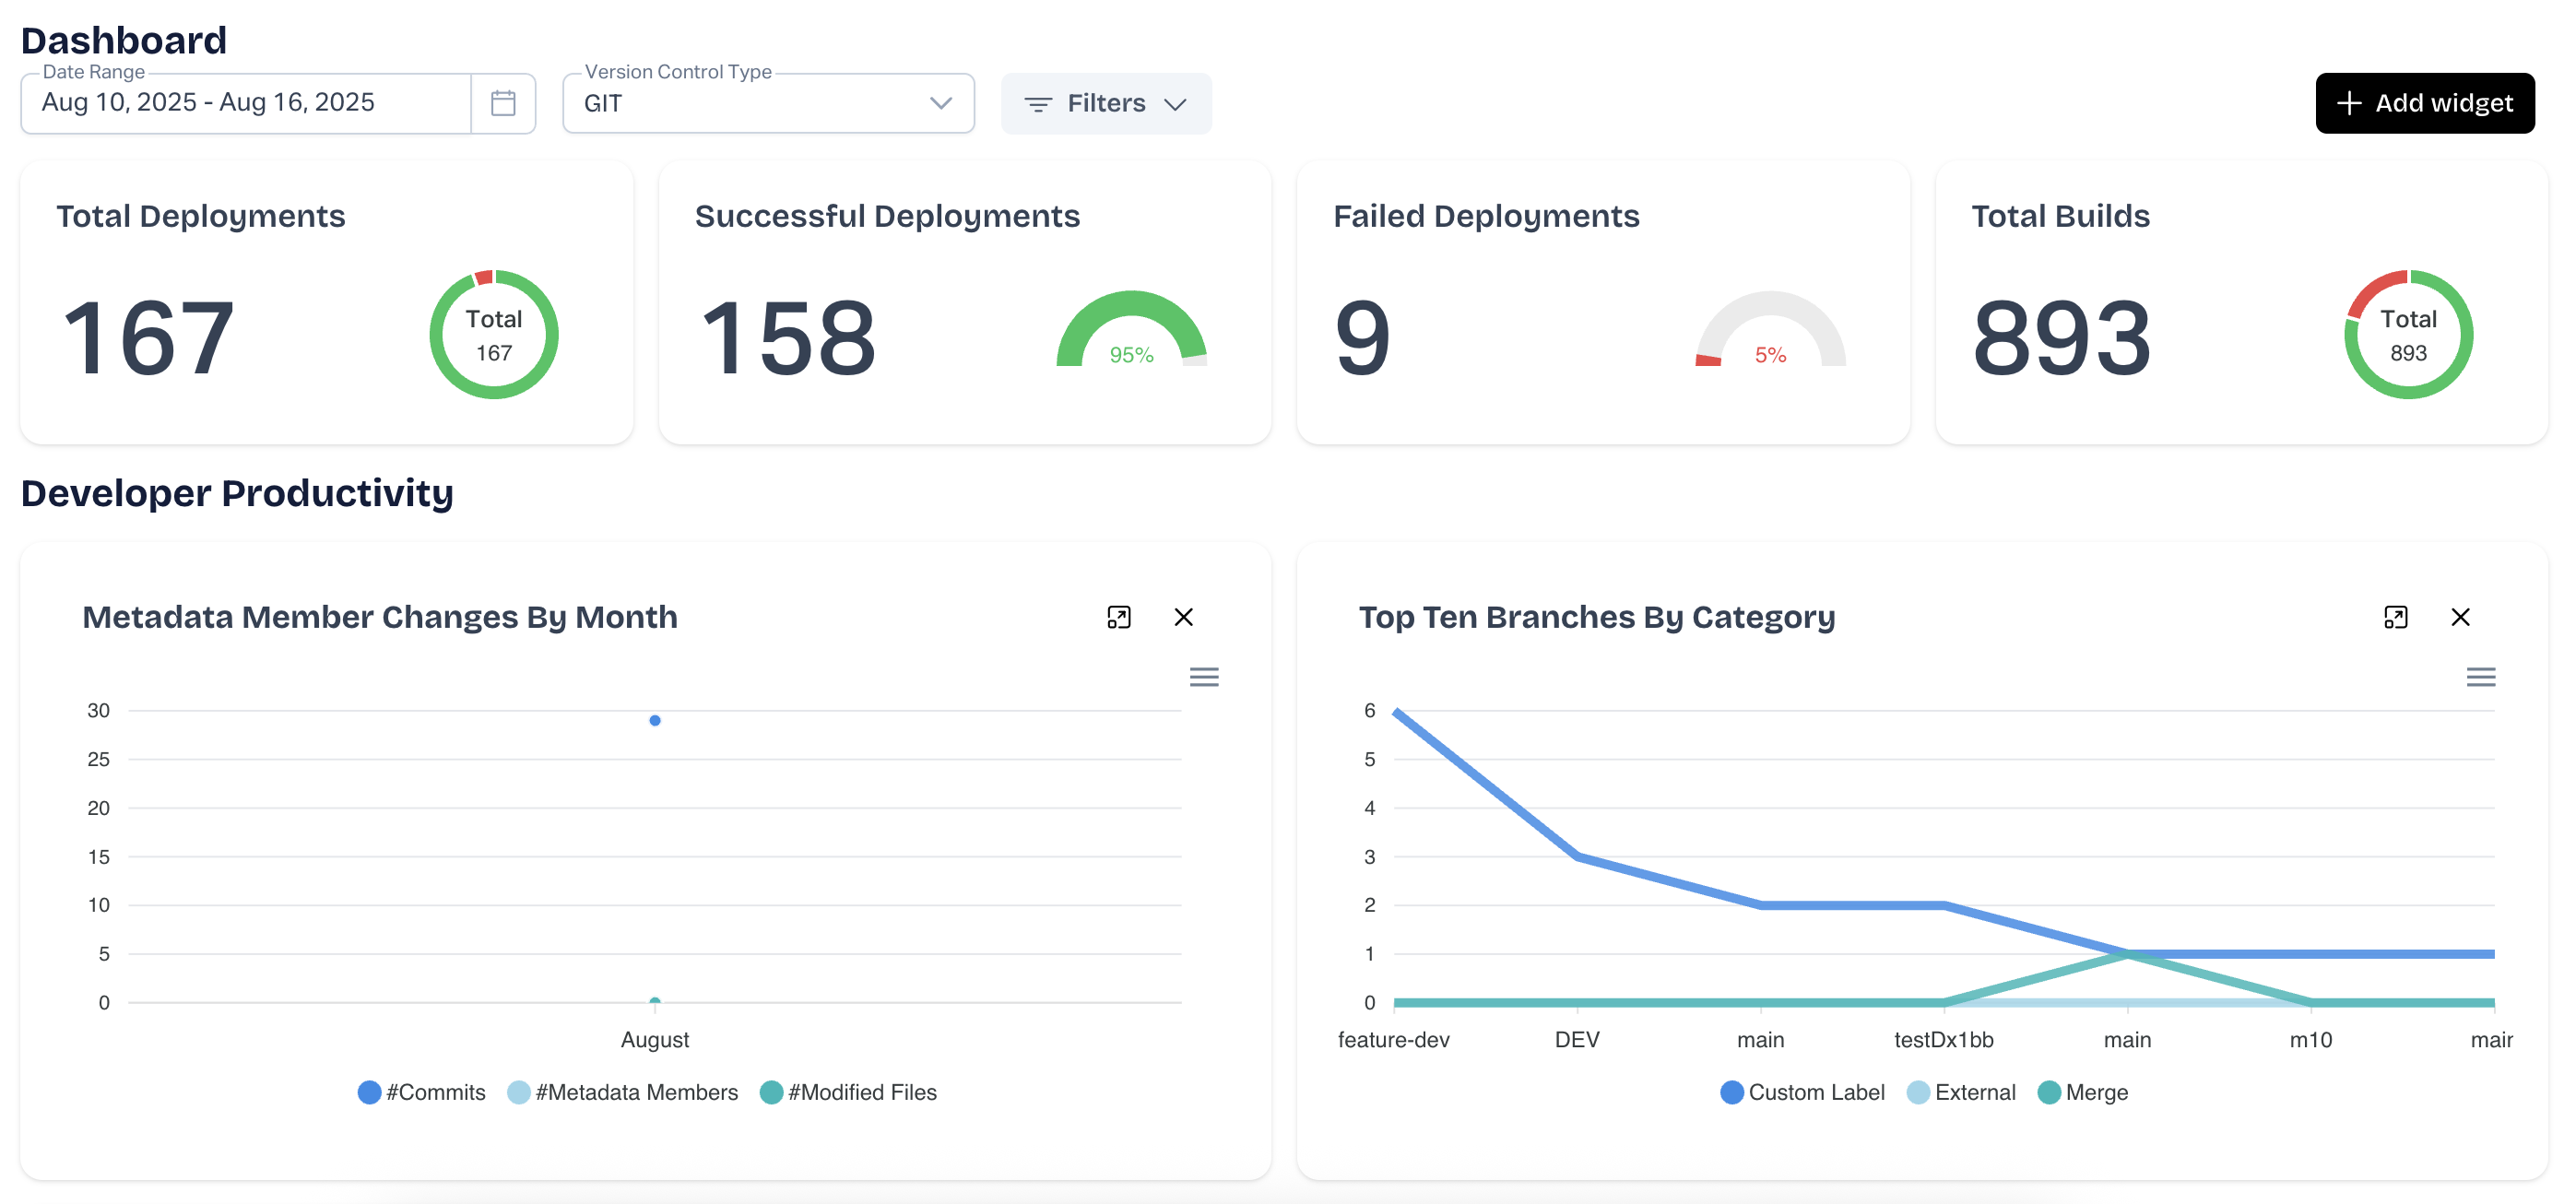Viewport: 2576px width, 1204px height.
Task: Open the Version Control Type GIT dropdown
Action: [767, 103]
